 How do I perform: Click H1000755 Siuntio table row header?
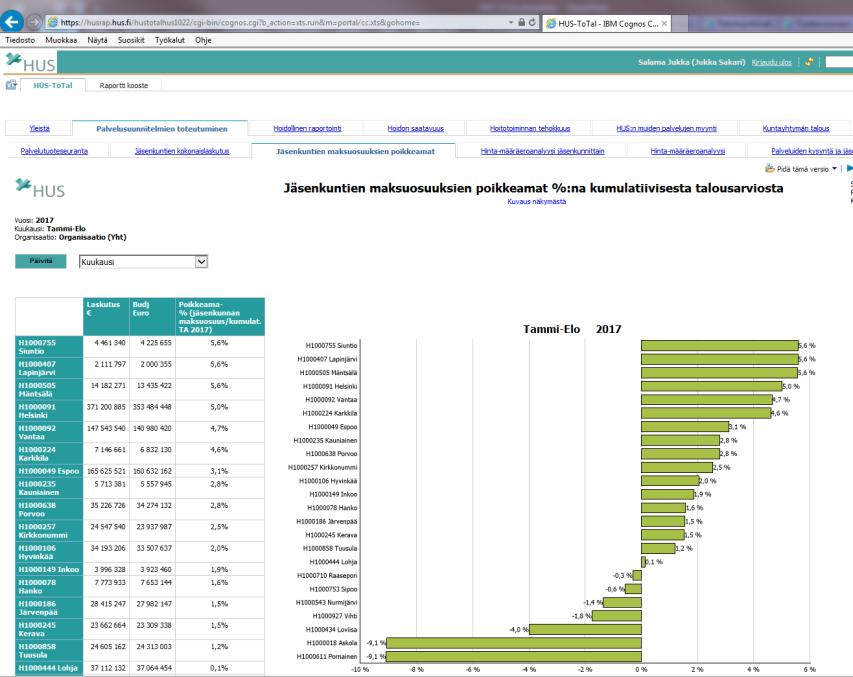[49, 347]
